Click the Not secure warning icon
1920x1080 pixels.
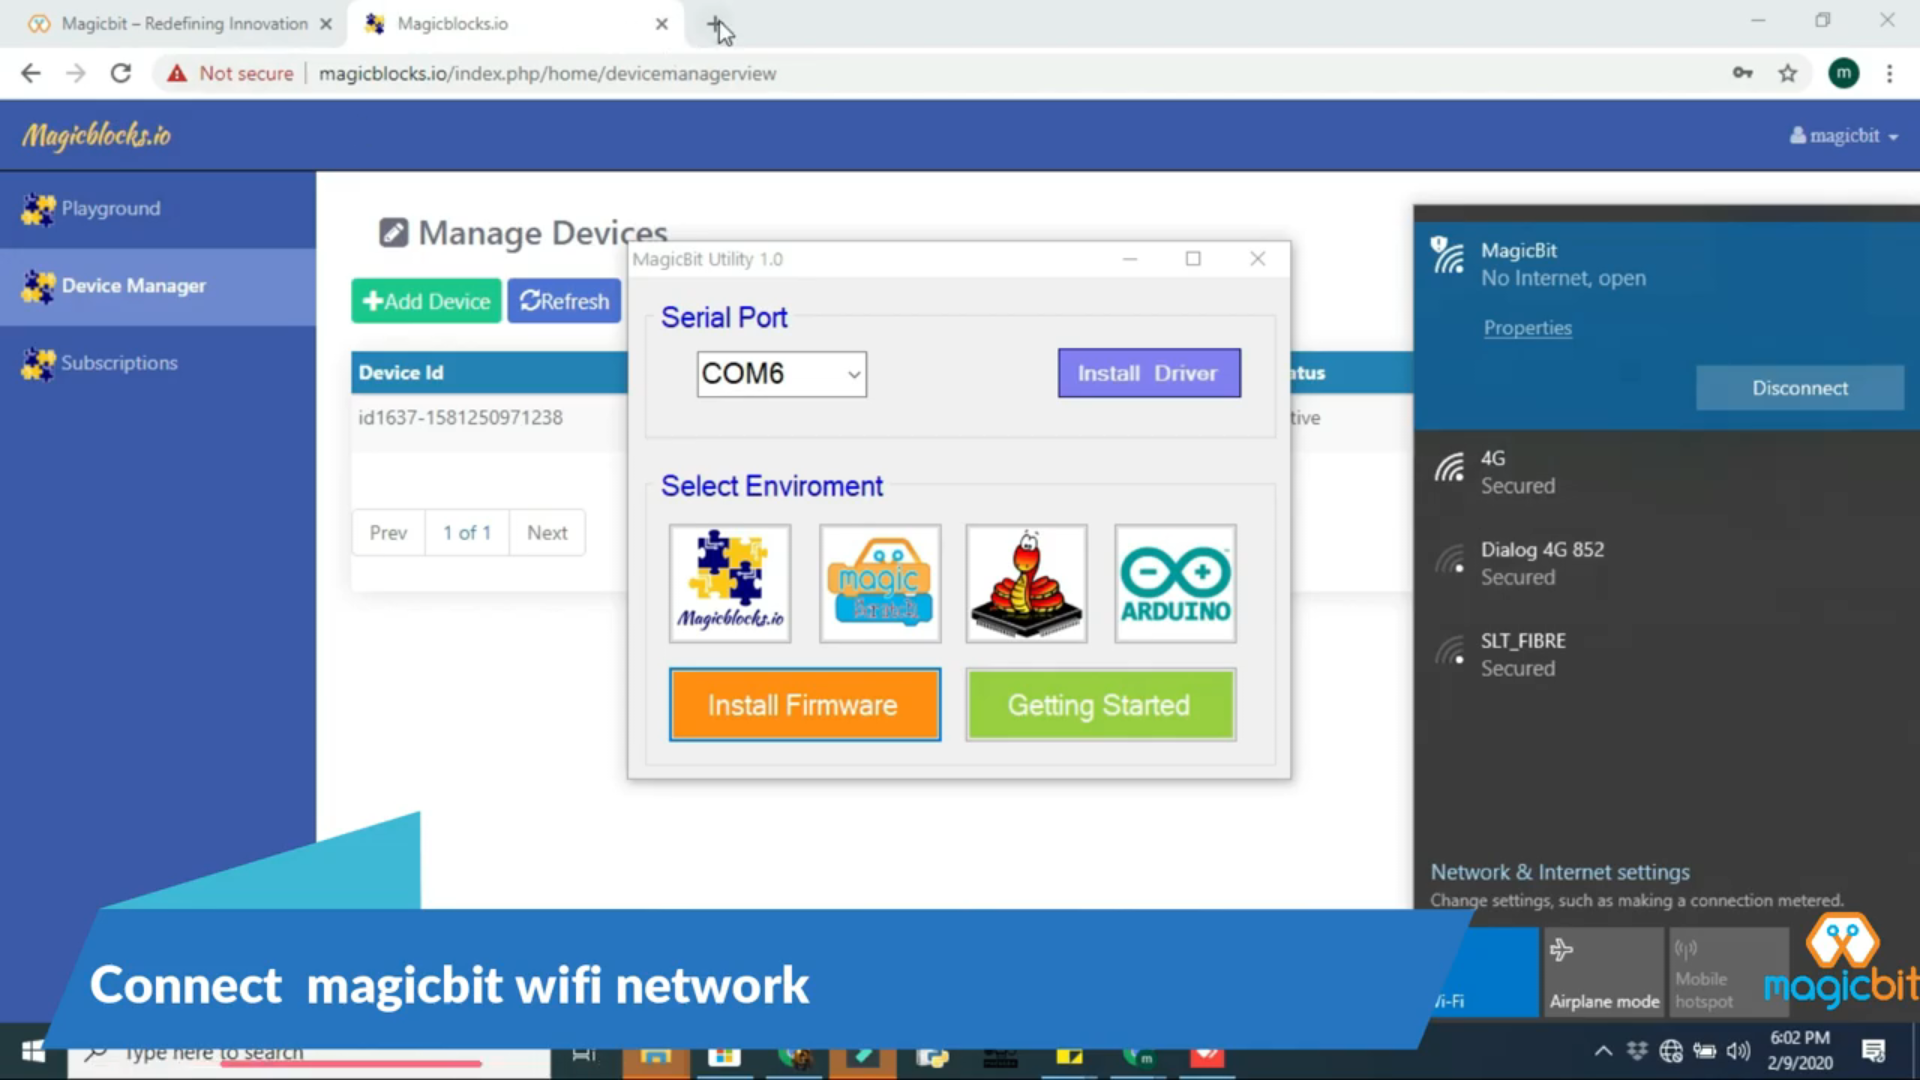[x=177, y=74]
